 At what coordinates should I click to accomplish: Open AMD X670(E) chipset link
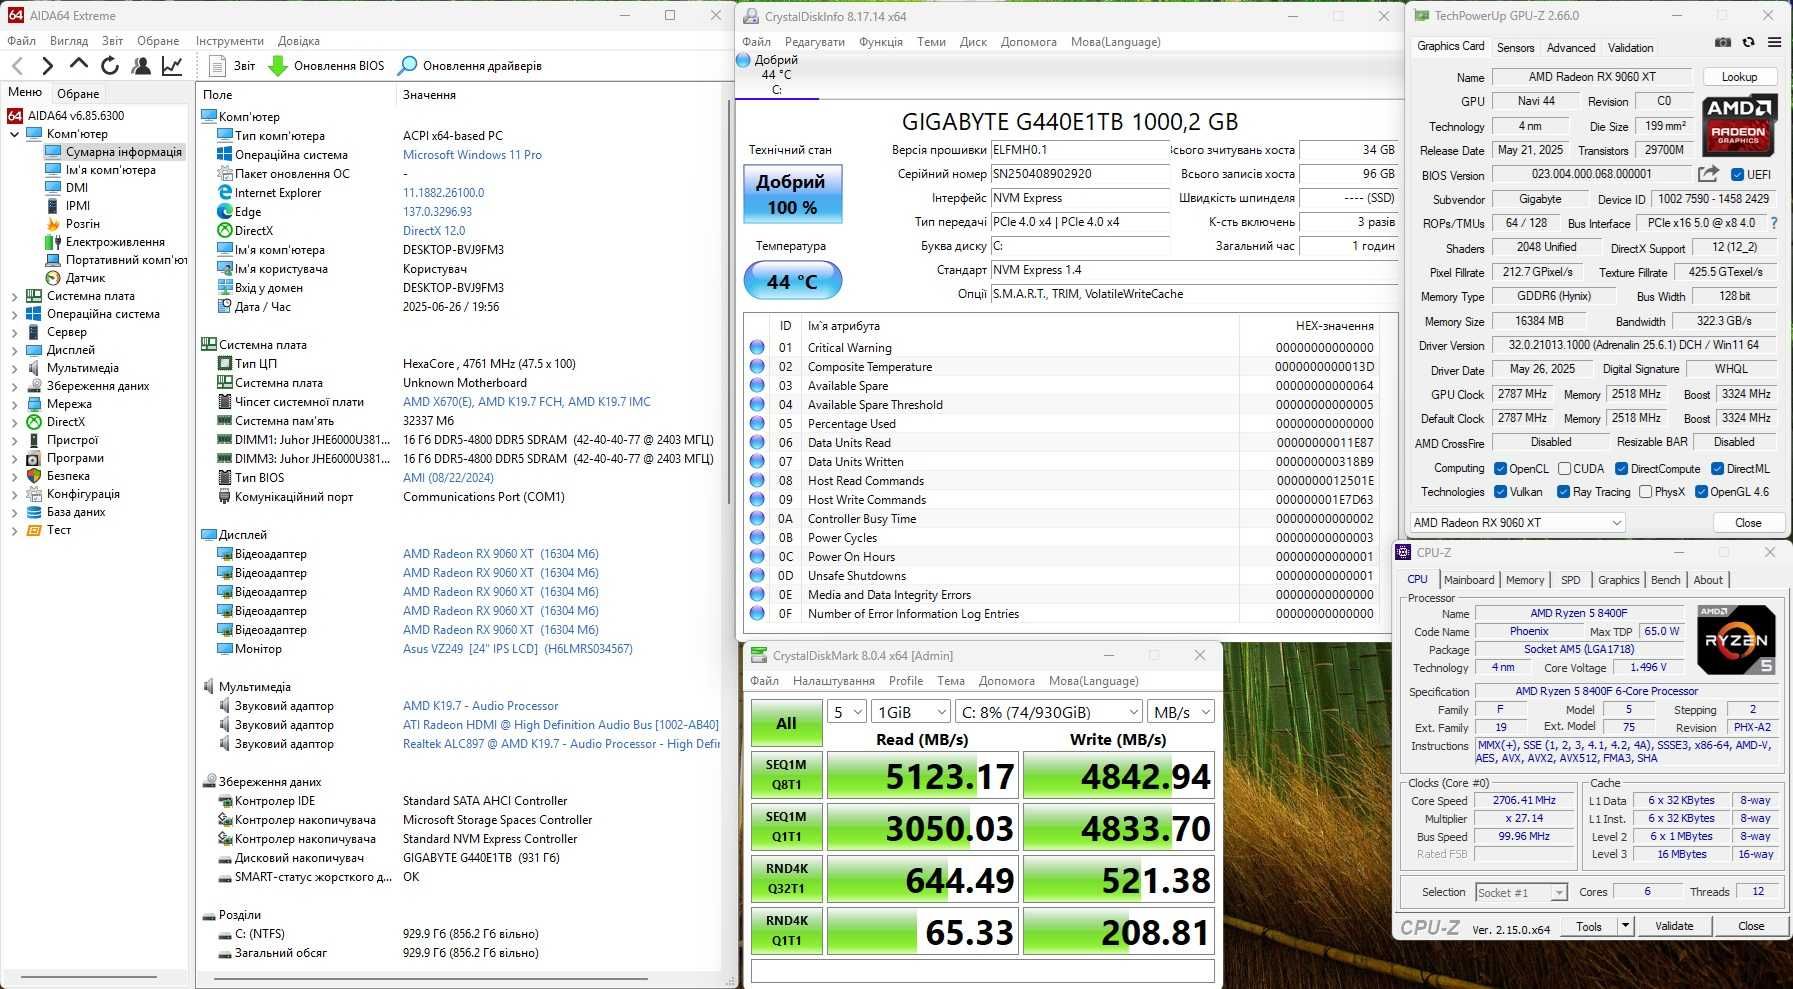coord(526,402)
